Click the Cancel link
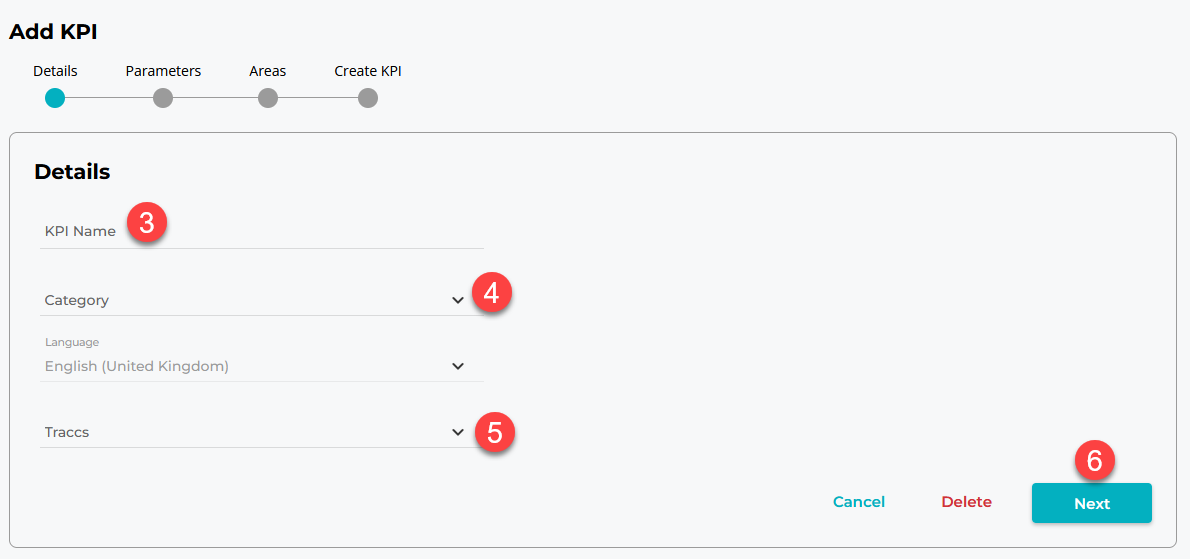The image size is (1190, 559). 859,502
